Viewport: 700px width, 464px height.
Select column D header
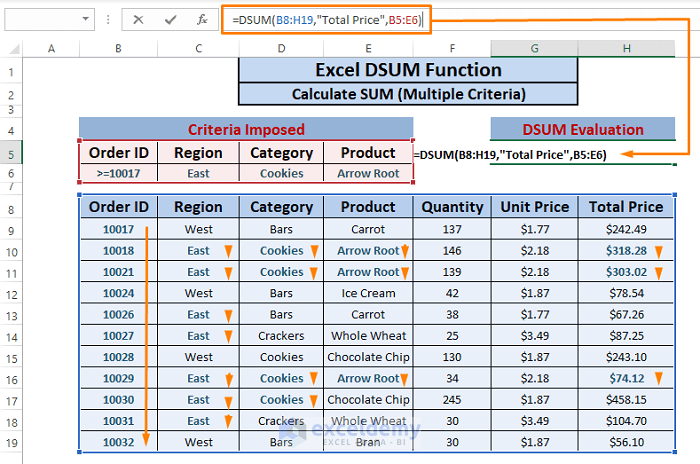pos(281,48)
